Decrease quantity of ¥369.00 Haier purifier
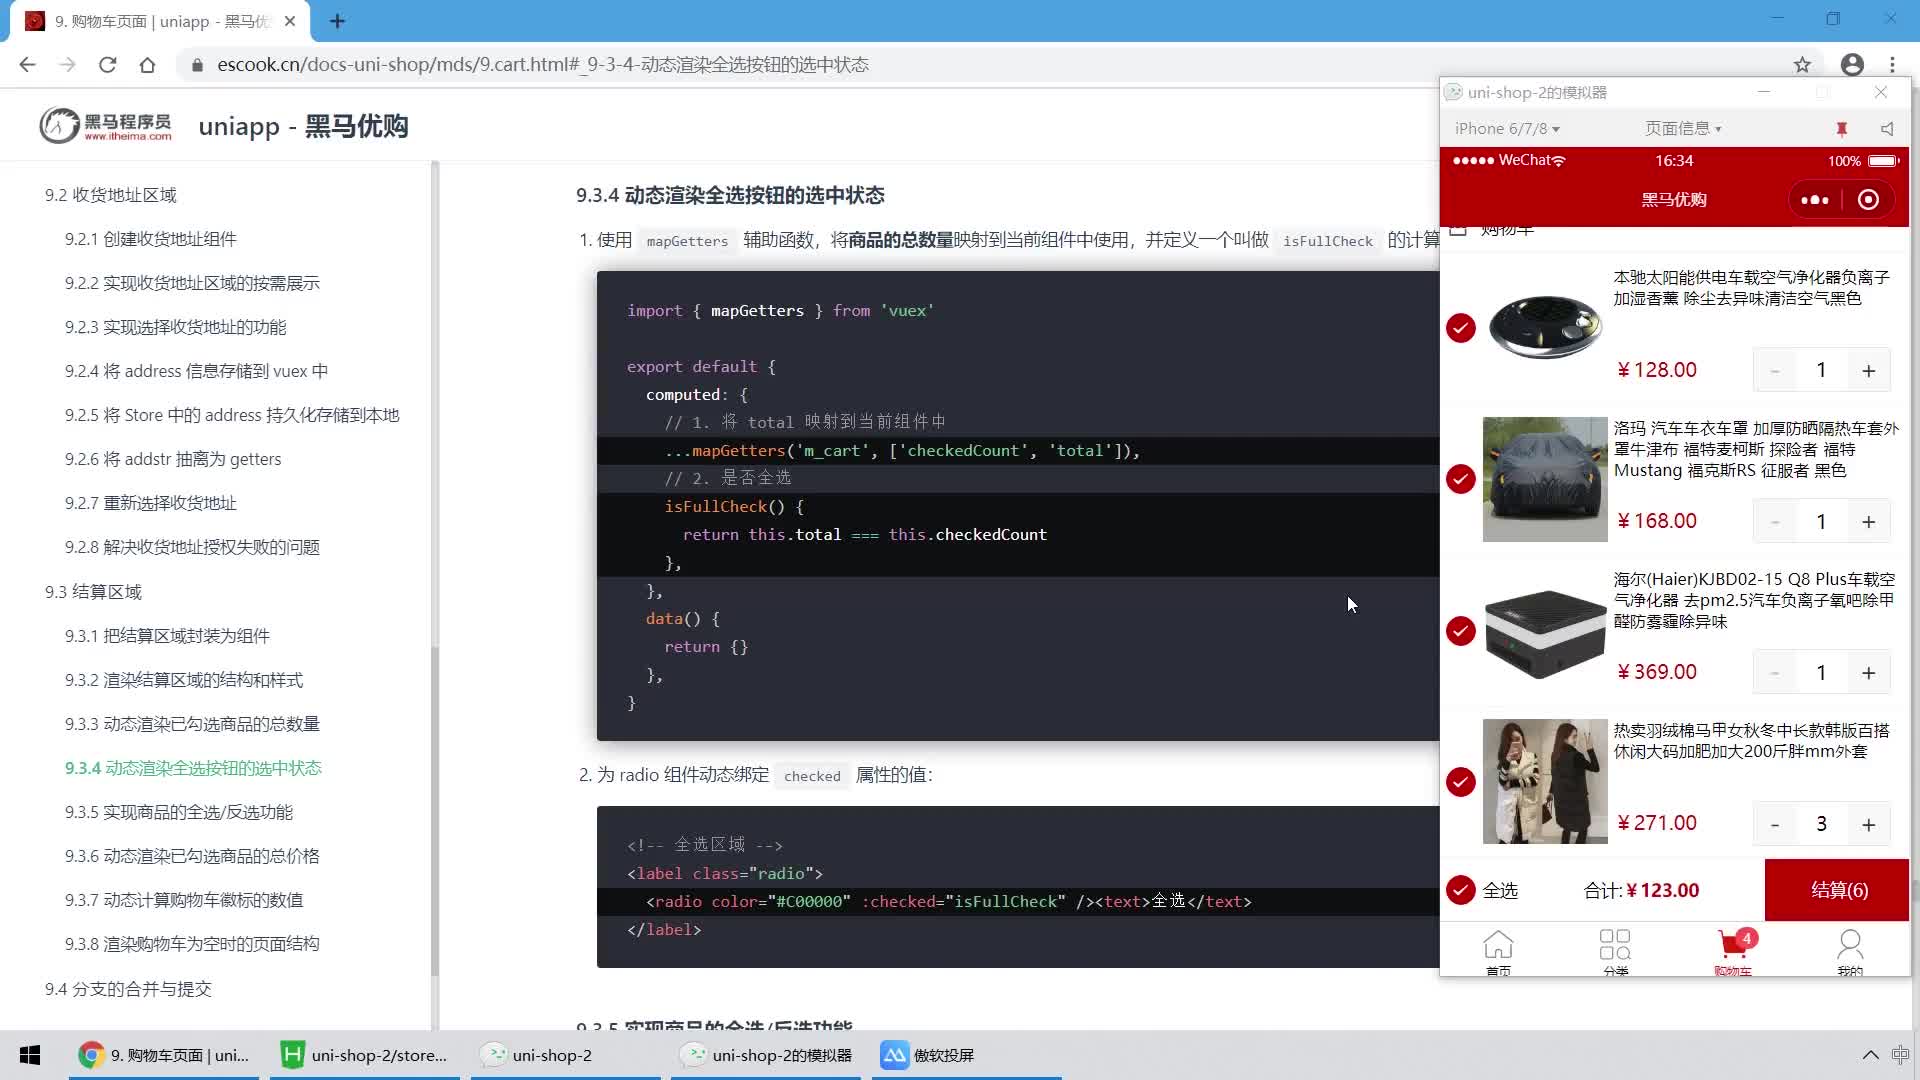Screen dimensions: 1920x1080 click(x=1775, y=673)
